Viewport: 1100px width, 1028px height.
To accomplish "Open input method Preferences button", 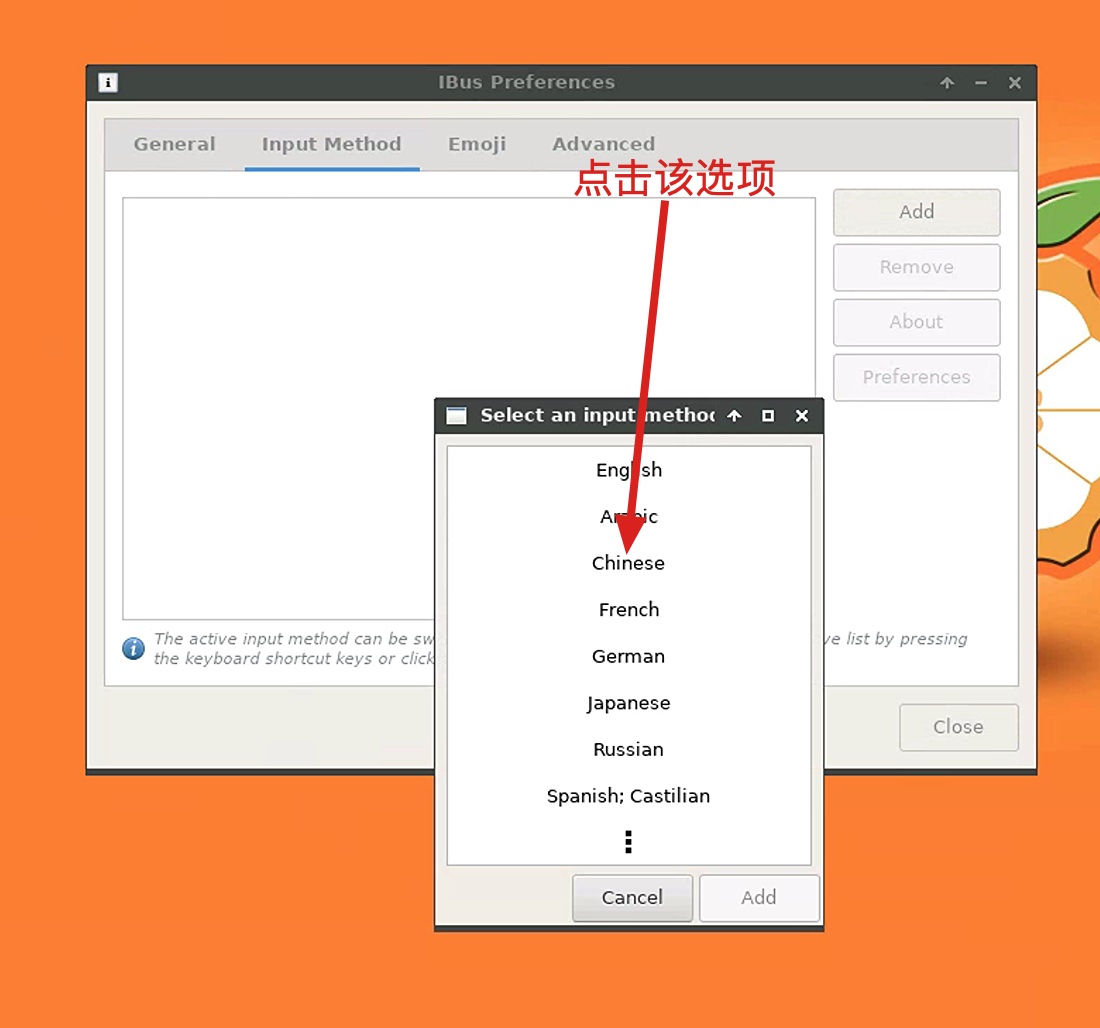I will coord(916,377).
